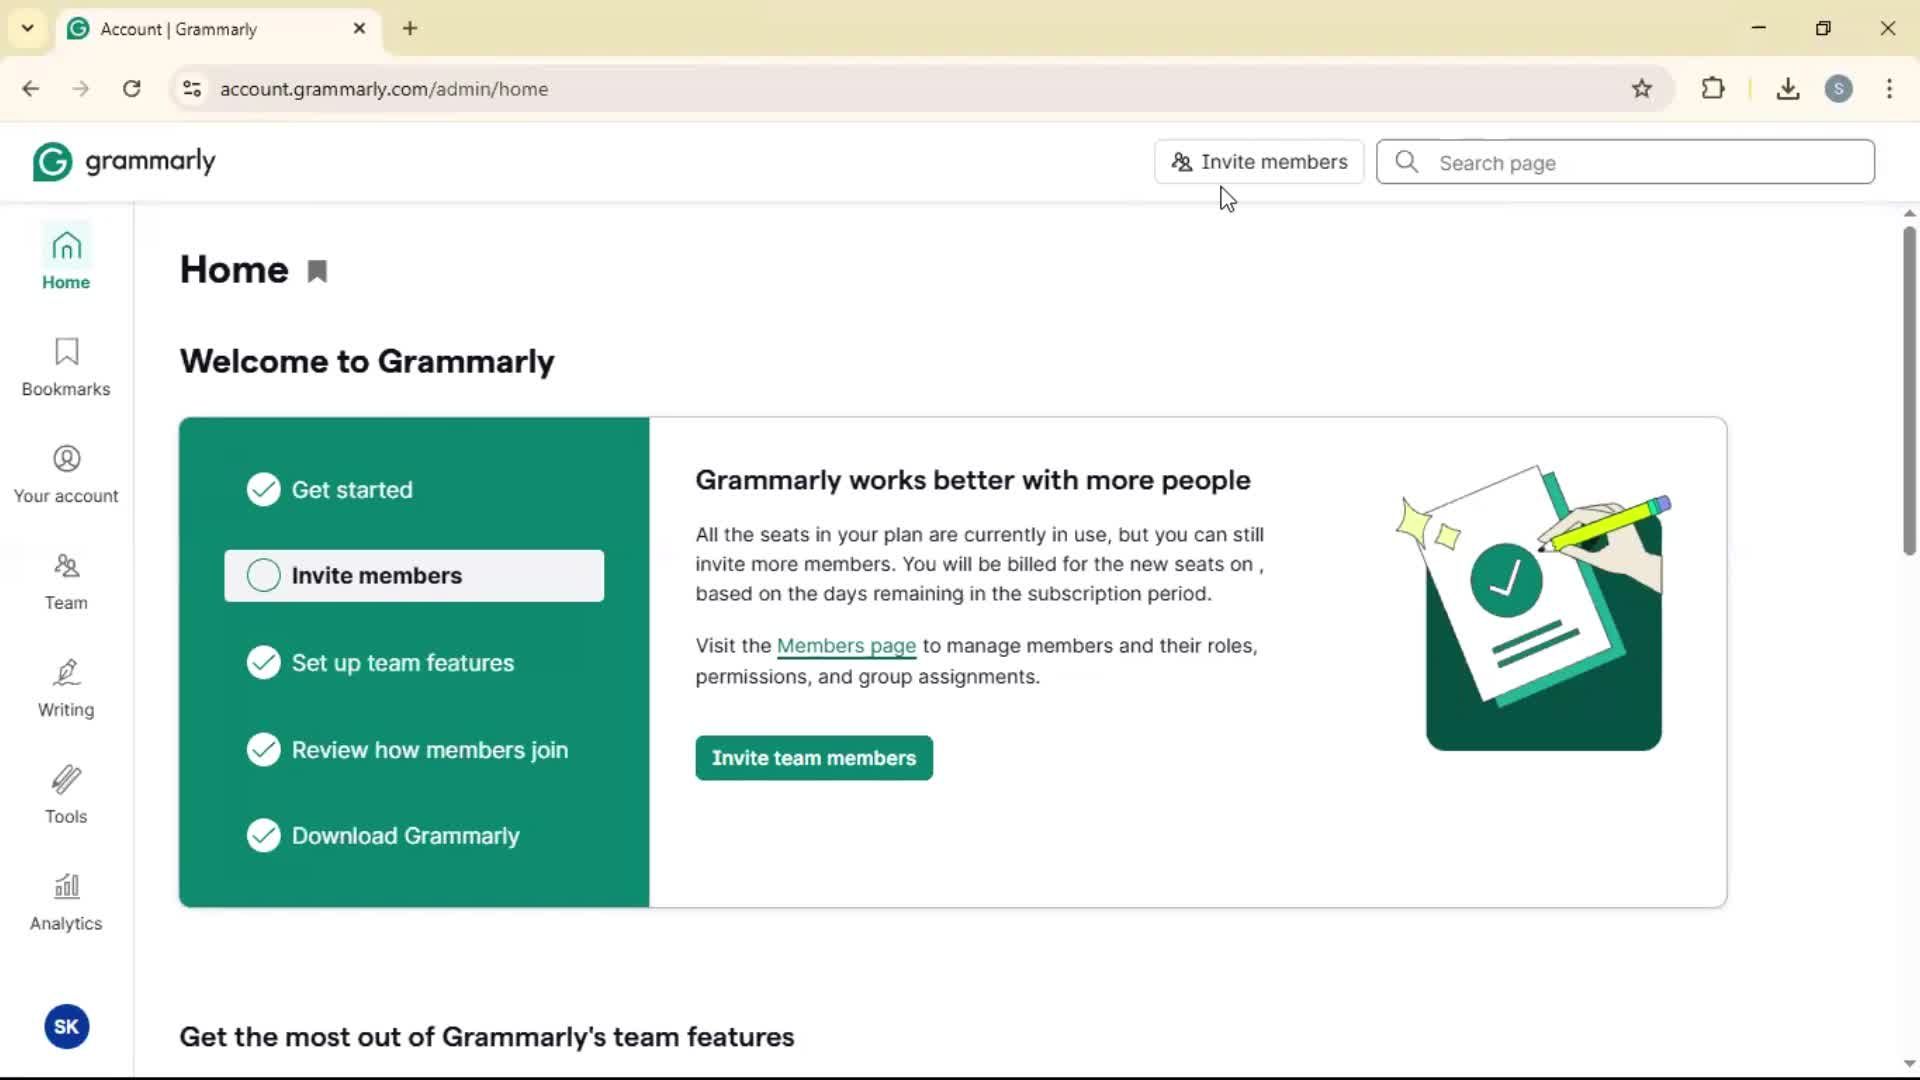Open the Team sidebar section
This screenshot has height=1080, width=1920.
(66, 581)
